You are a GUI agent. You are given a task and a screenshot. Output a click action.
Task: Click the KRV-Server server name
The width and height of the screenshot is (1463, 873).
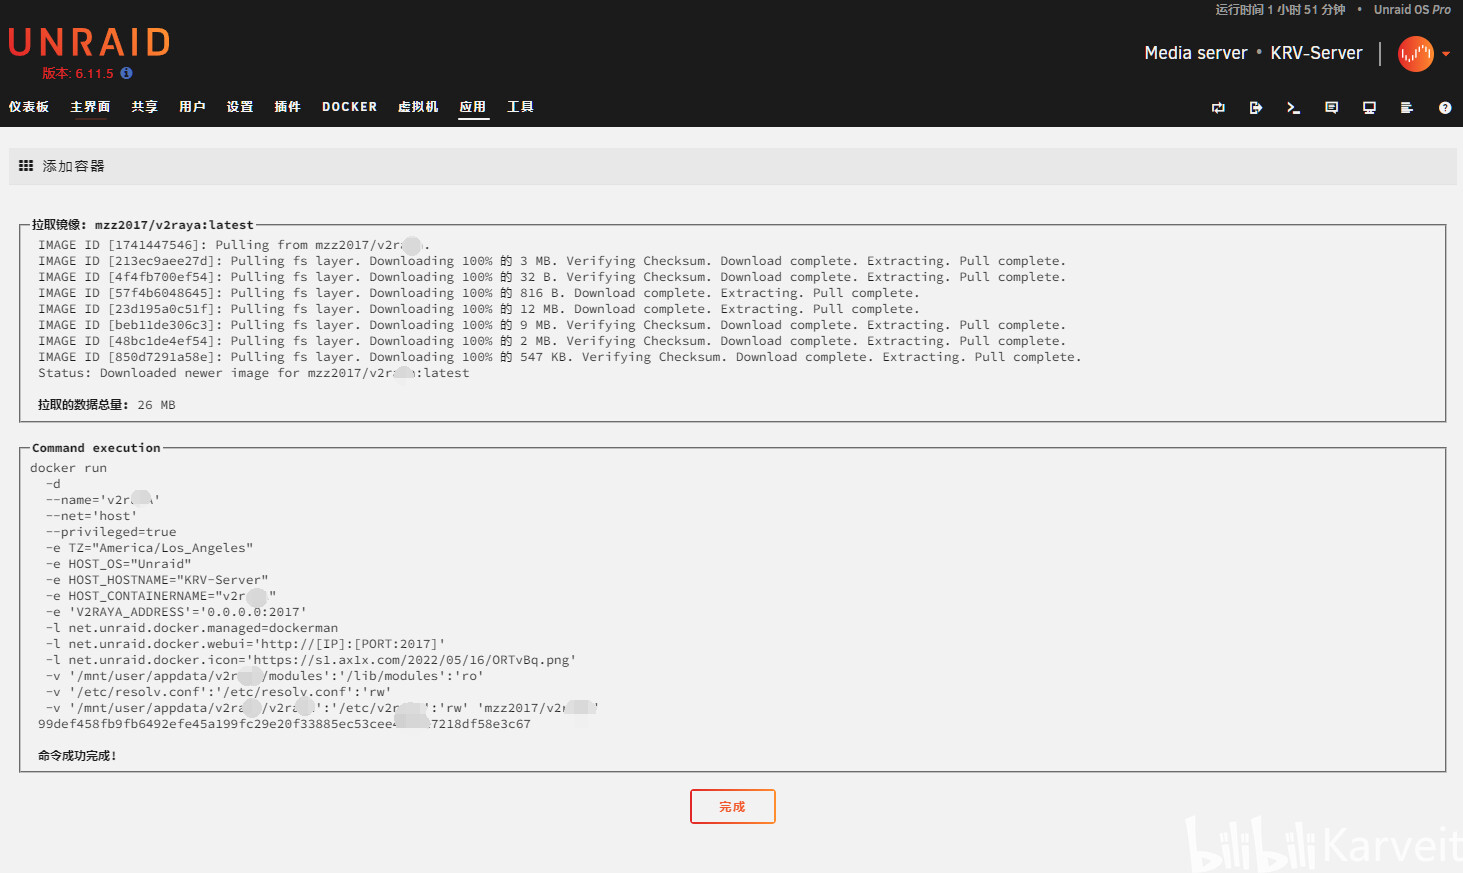coord(1316,53)
